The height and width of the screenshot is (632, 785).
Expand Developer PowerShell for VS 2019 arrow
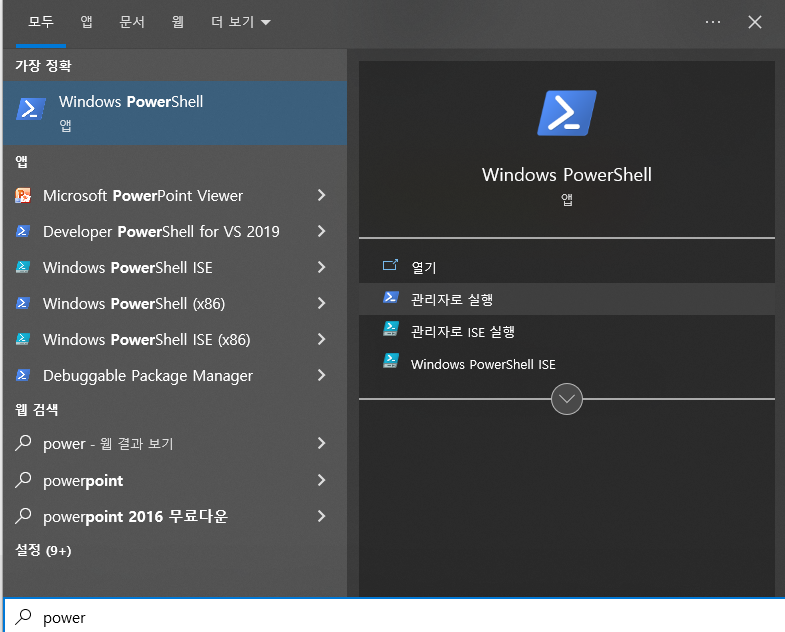click(321, 231)
